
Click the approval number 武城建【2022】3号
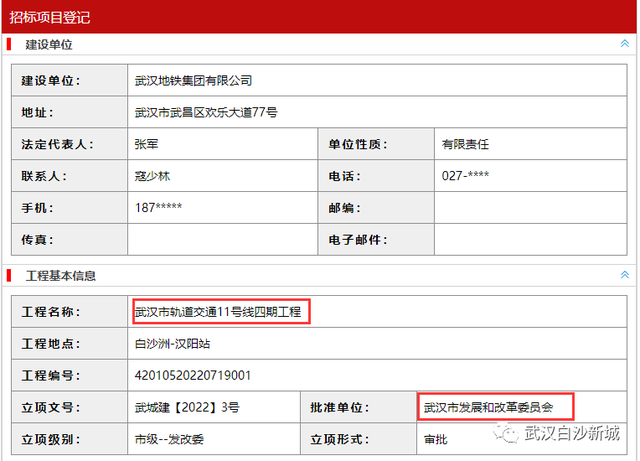click(x=187, y=407)
